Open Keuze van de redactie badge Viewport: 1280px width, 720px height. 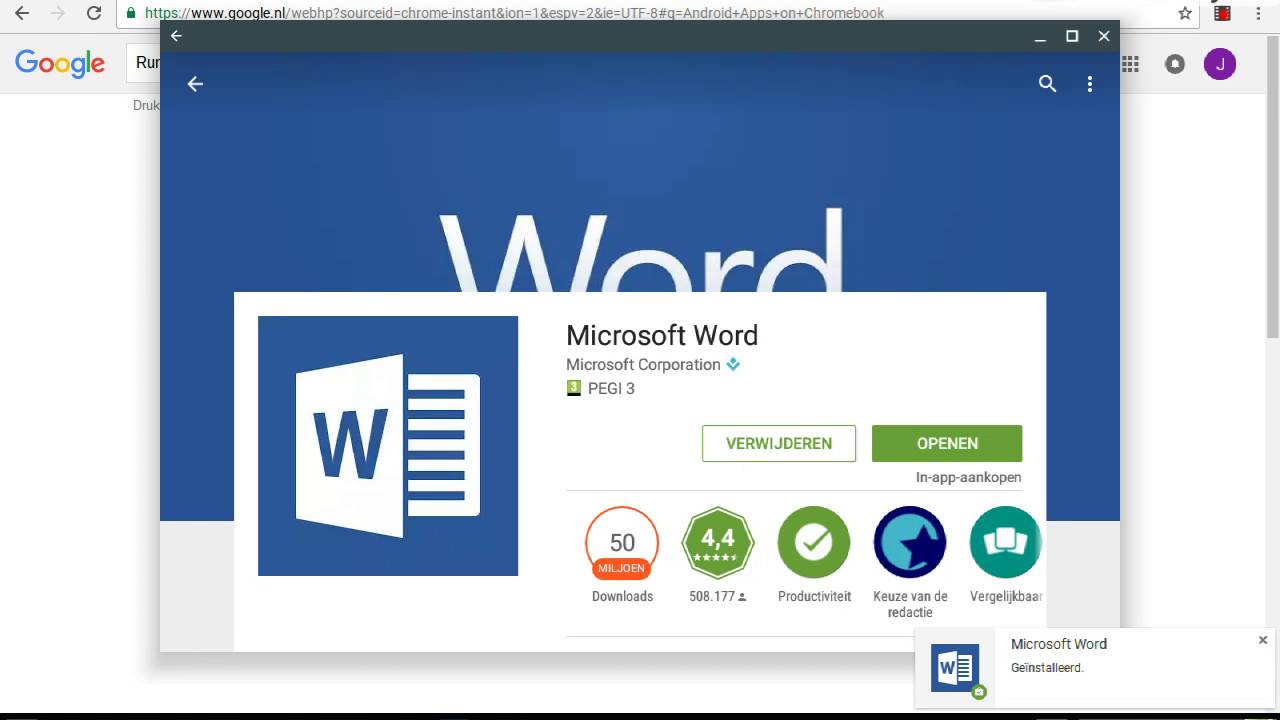(910, 562)
